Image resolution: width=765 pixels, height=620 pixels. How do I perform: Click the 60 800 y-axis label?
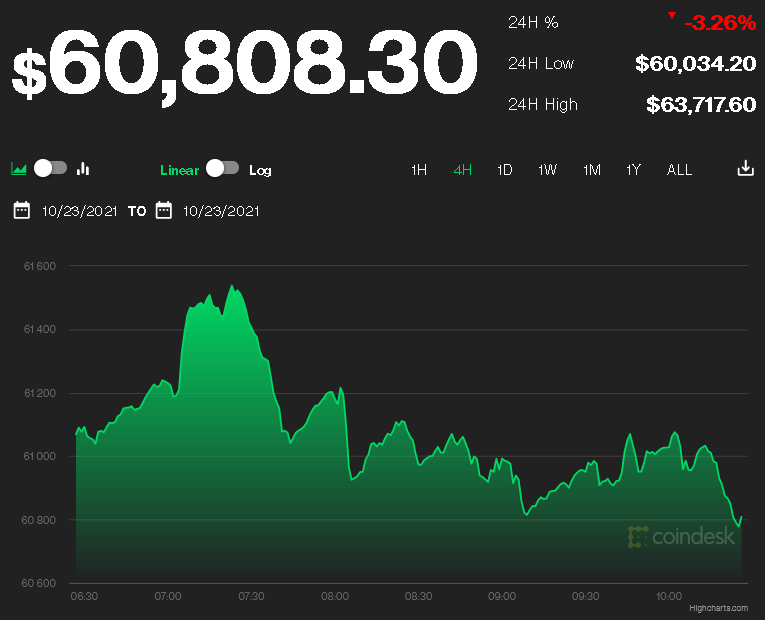point(39,520)
